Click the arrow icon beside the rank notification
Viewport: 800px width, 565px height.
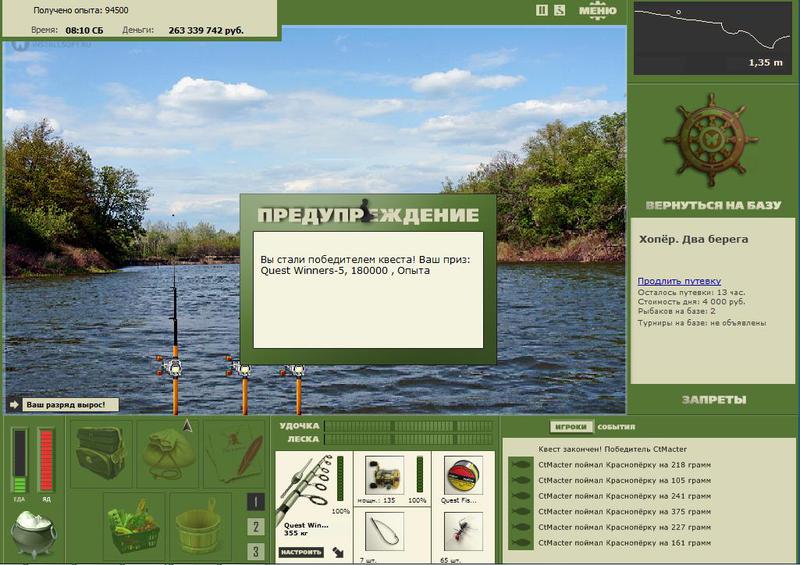pos(14,405)
